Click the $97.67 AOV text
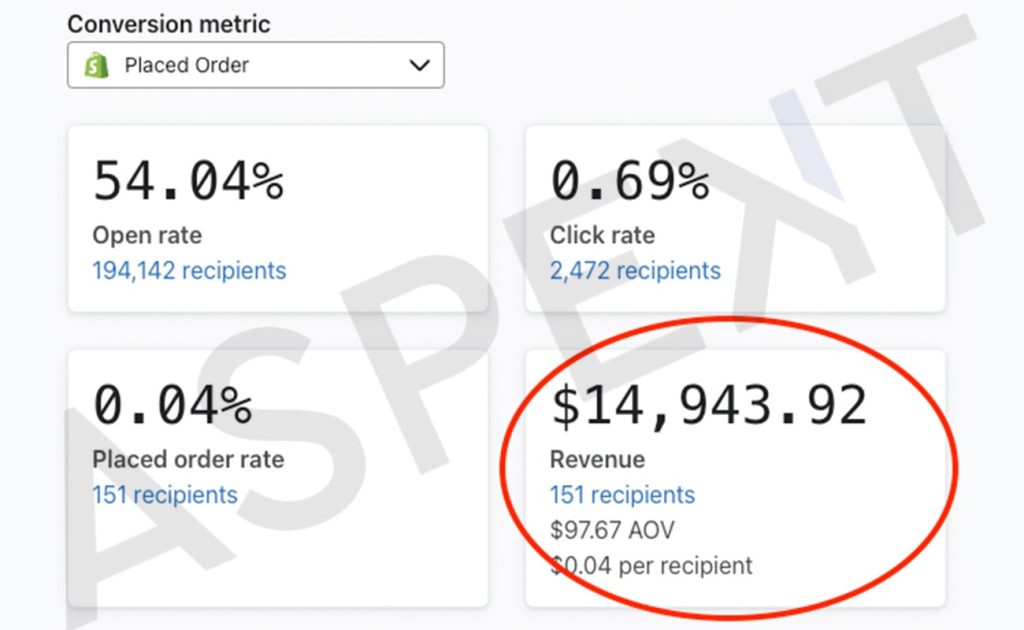This screenshot has height=630, width=1024. [612, 530]
